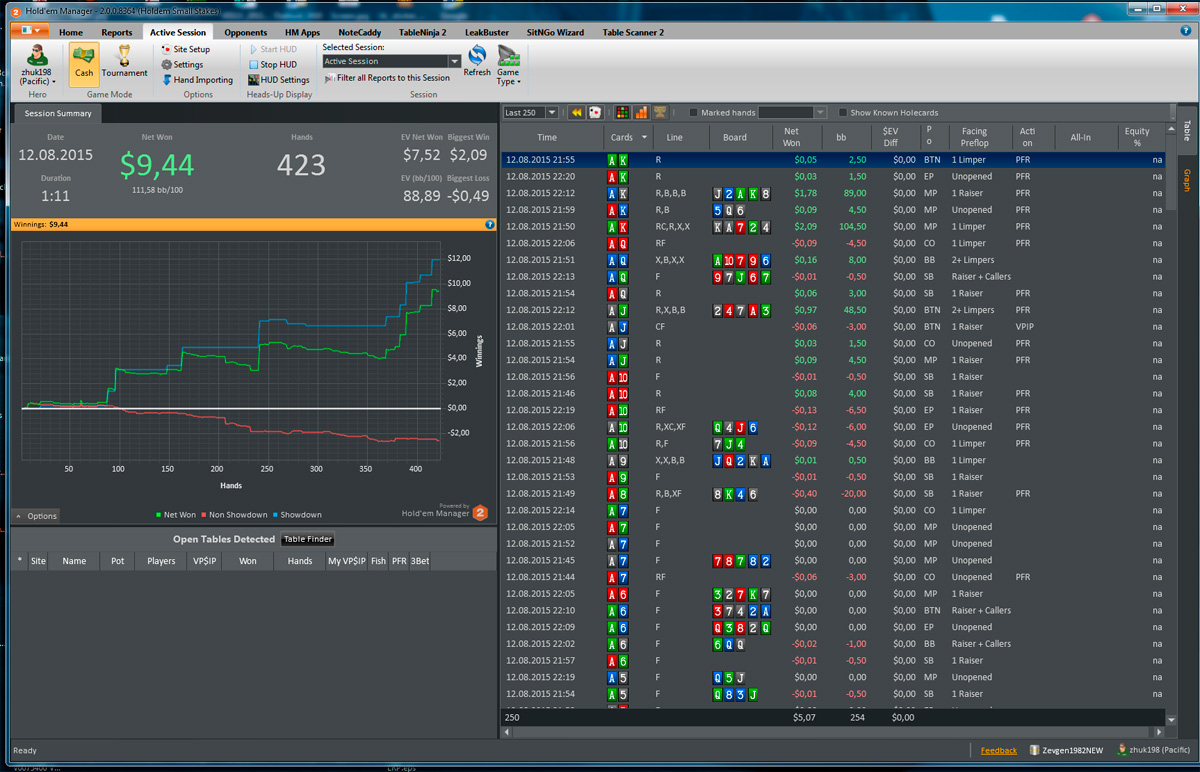Open the Last 250 hands dropdown
This screenshot has width=1200, height=772.
pos(550,113)
